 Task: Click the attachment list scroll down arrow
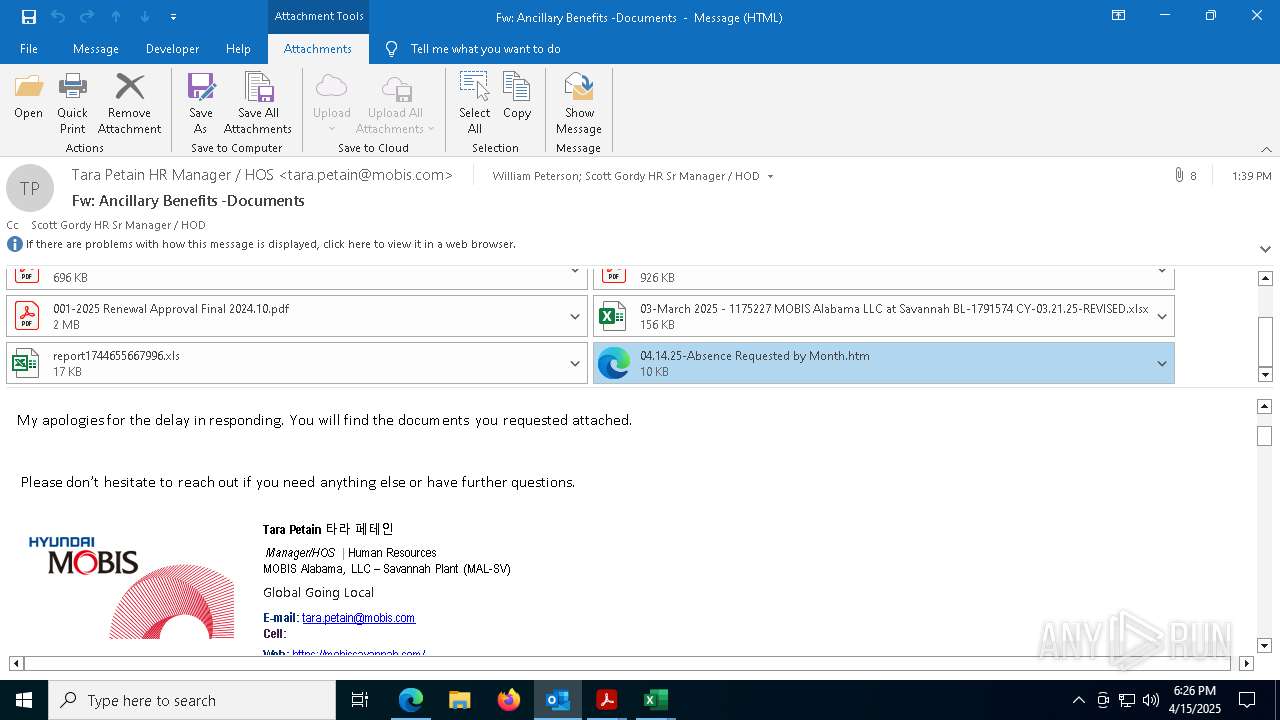coord(1265,375)
